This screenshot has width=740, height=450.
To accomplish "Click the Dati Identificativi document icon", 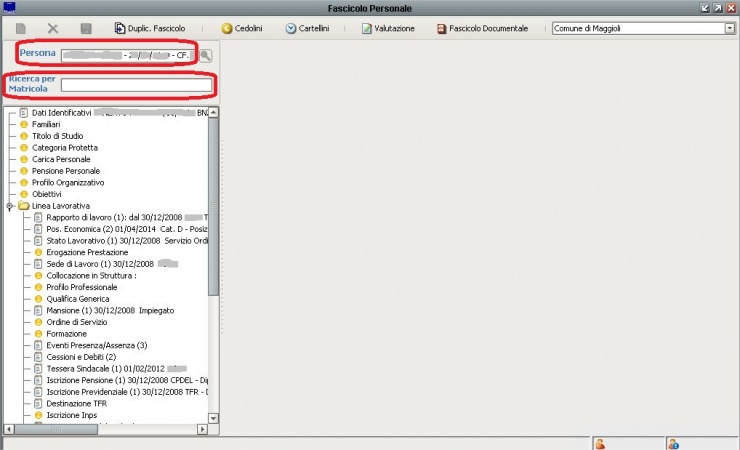I will [24, 113].
